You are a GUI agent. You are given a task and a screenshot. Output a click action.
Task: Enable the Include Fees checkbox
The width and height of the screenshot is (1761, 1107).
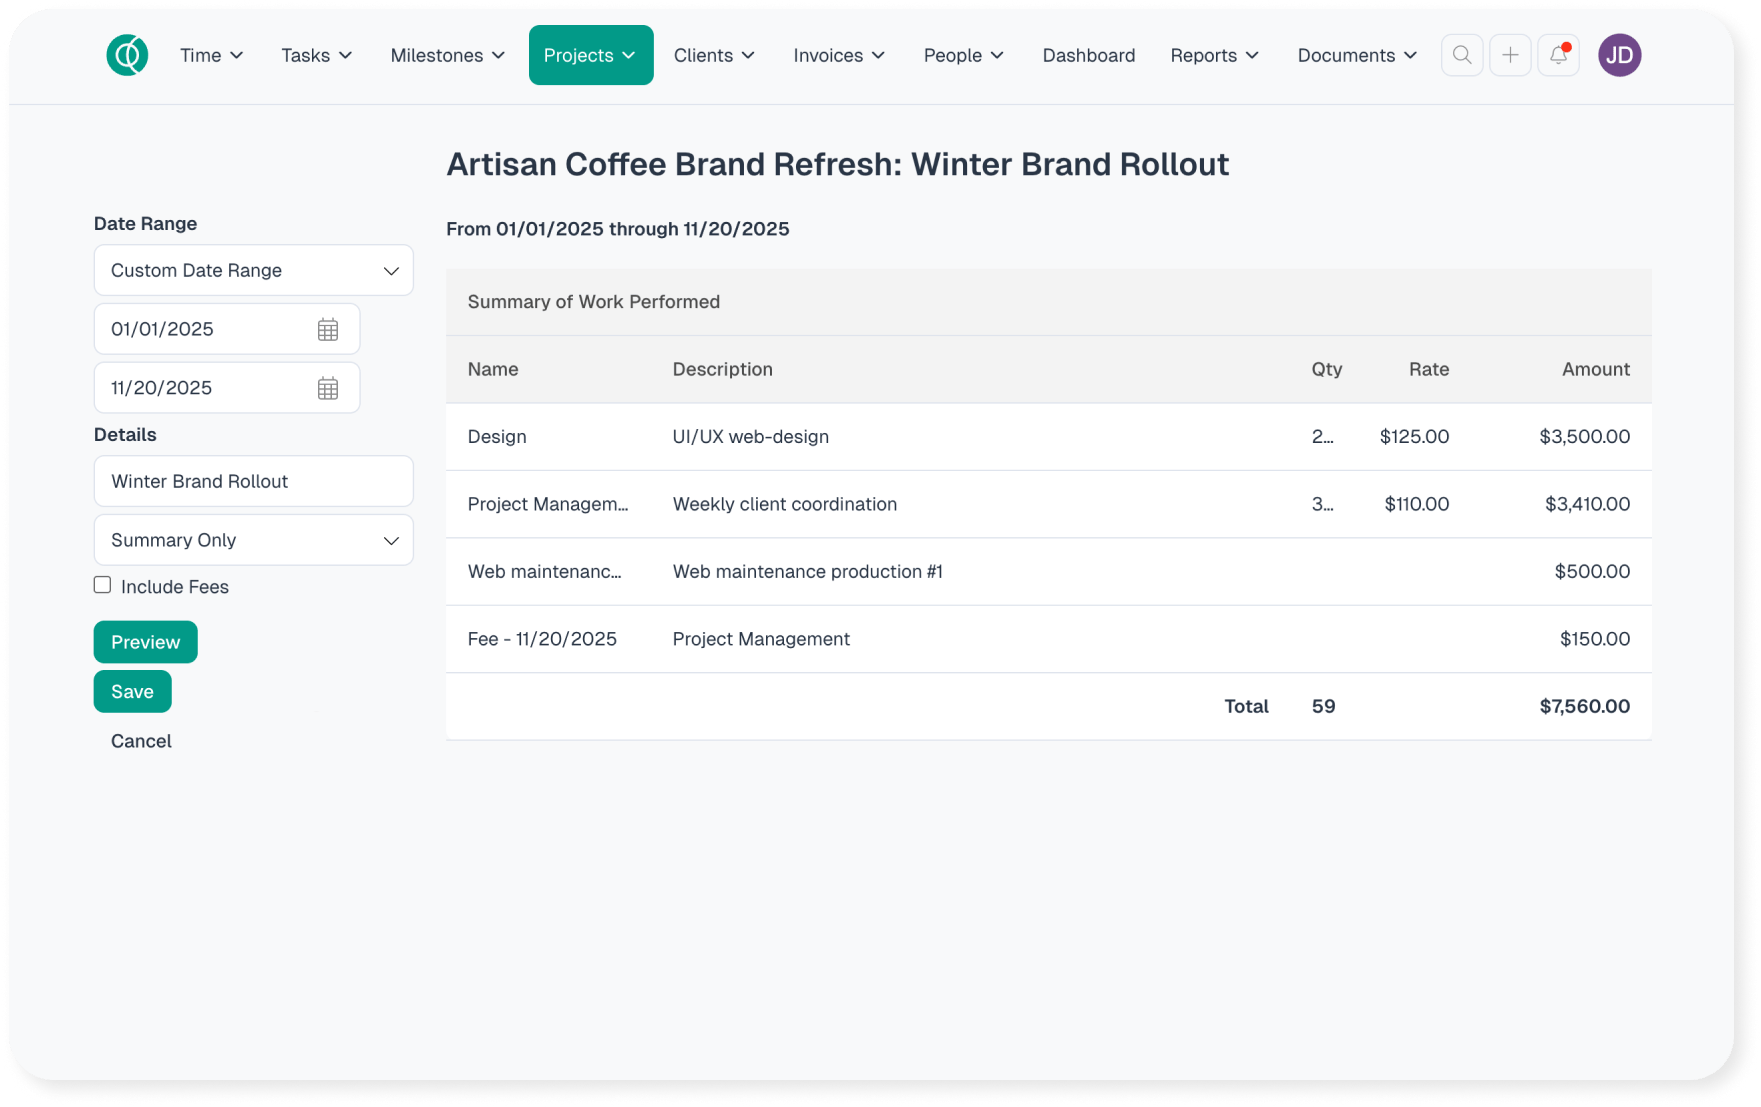(x=103, y=585)
